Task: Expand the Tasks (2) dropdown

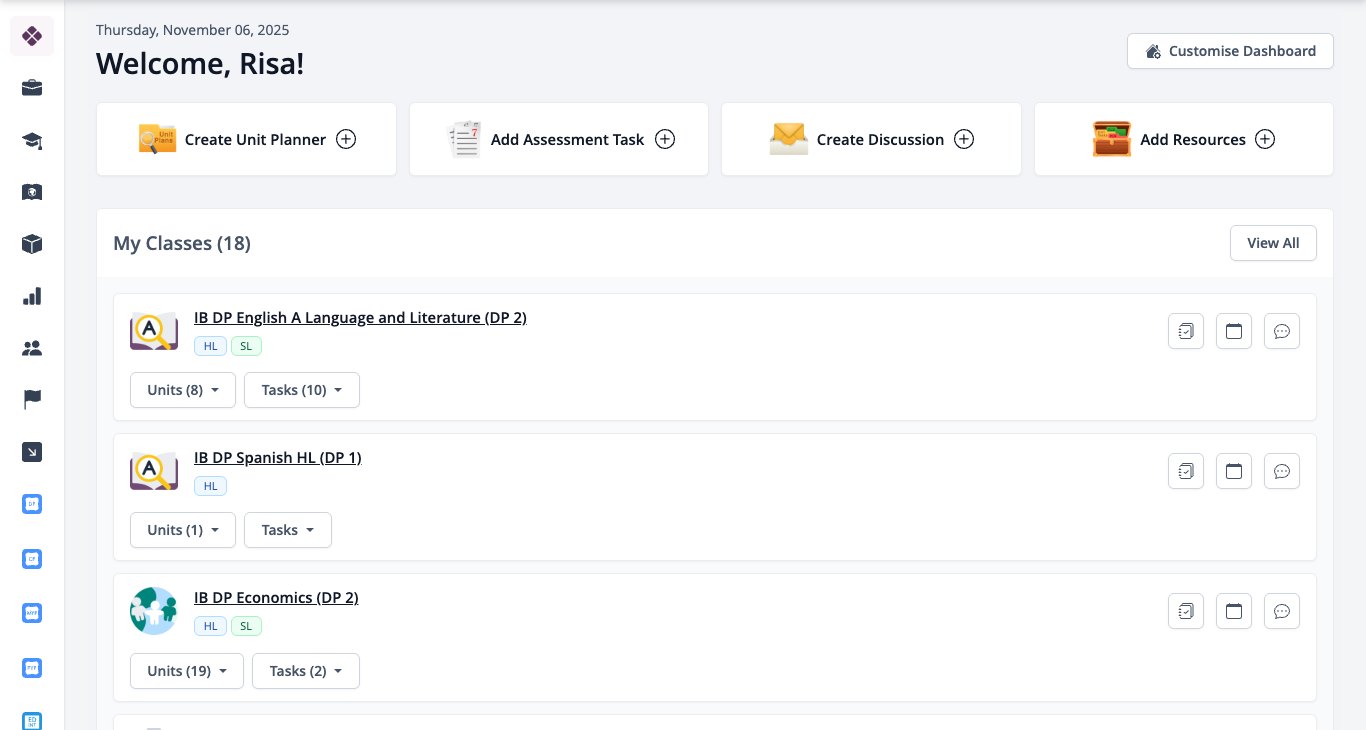Action: point(306,671)
